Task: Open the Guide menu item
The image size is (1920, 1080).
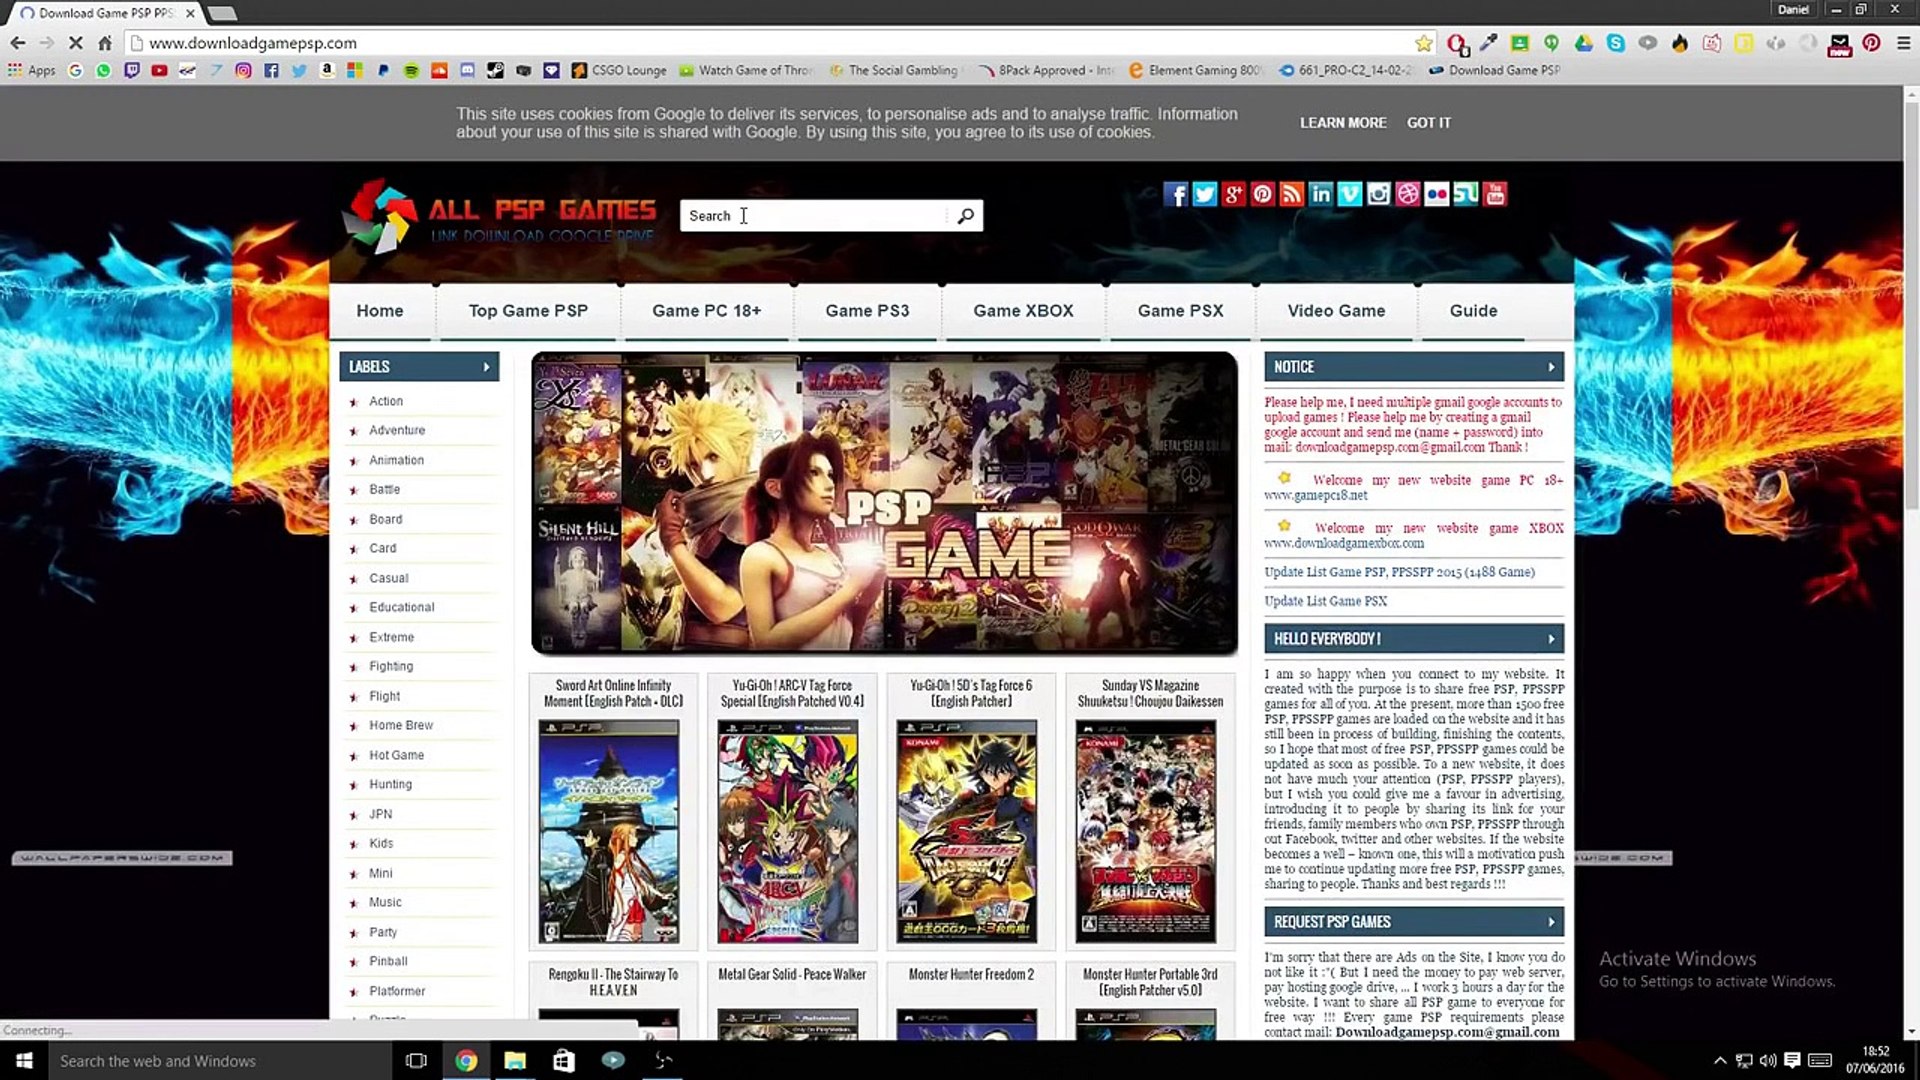Action: (1473, 311)
